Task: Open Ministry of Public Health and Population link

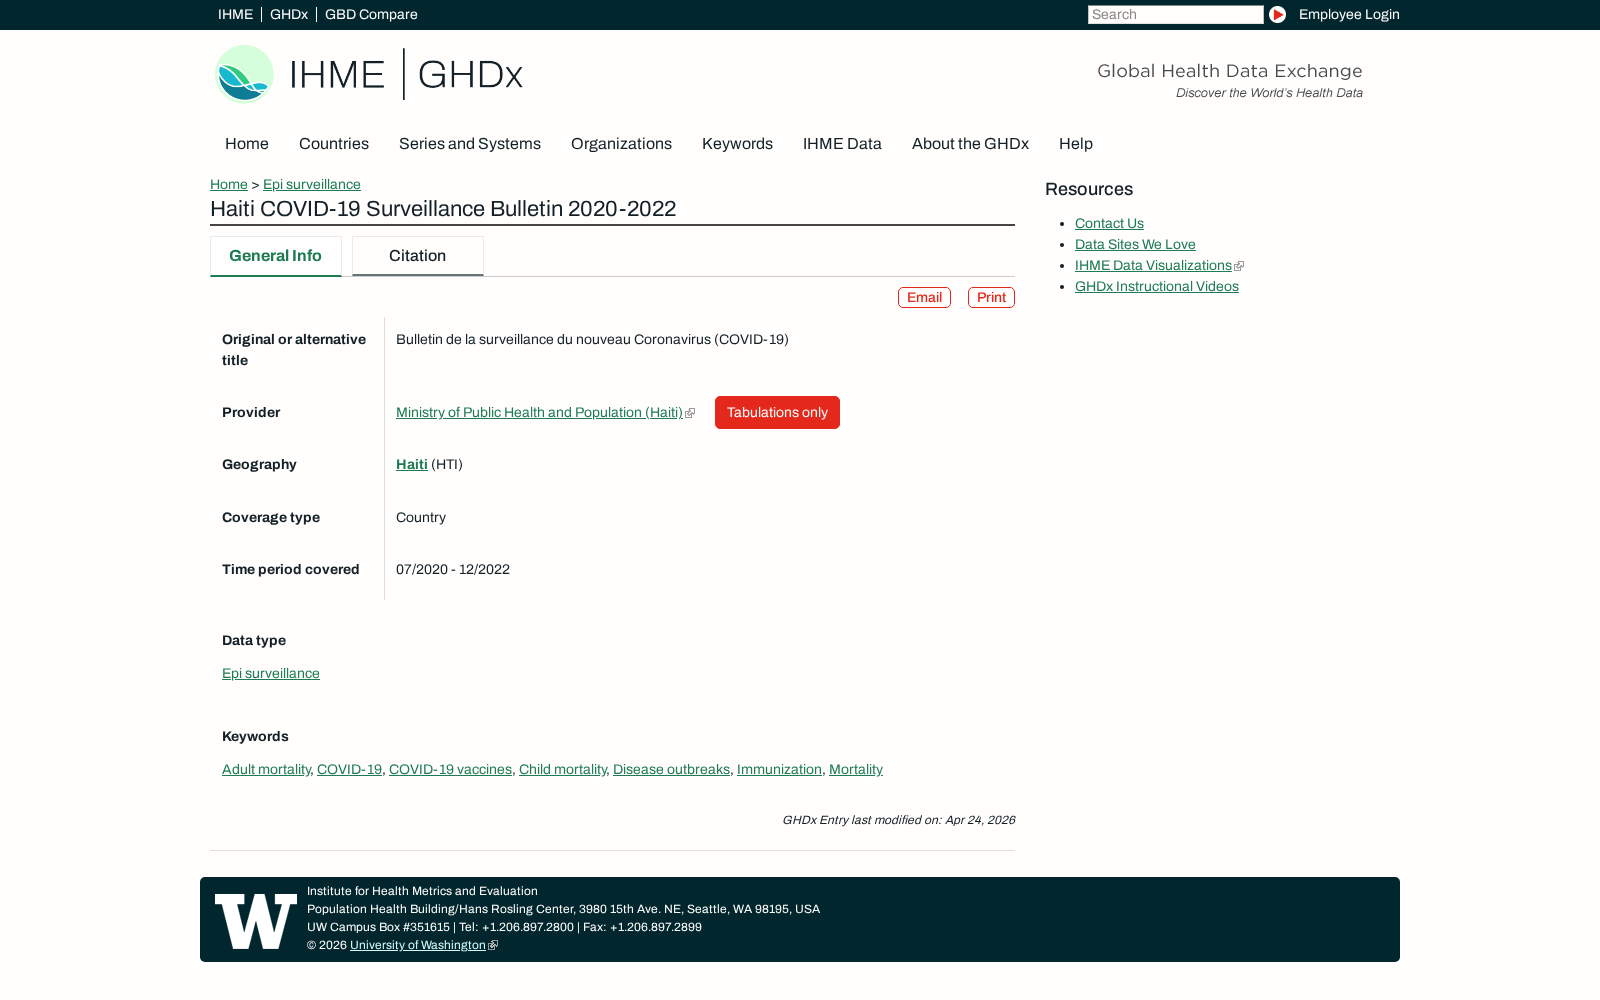Action: click(x=539, y=412)
